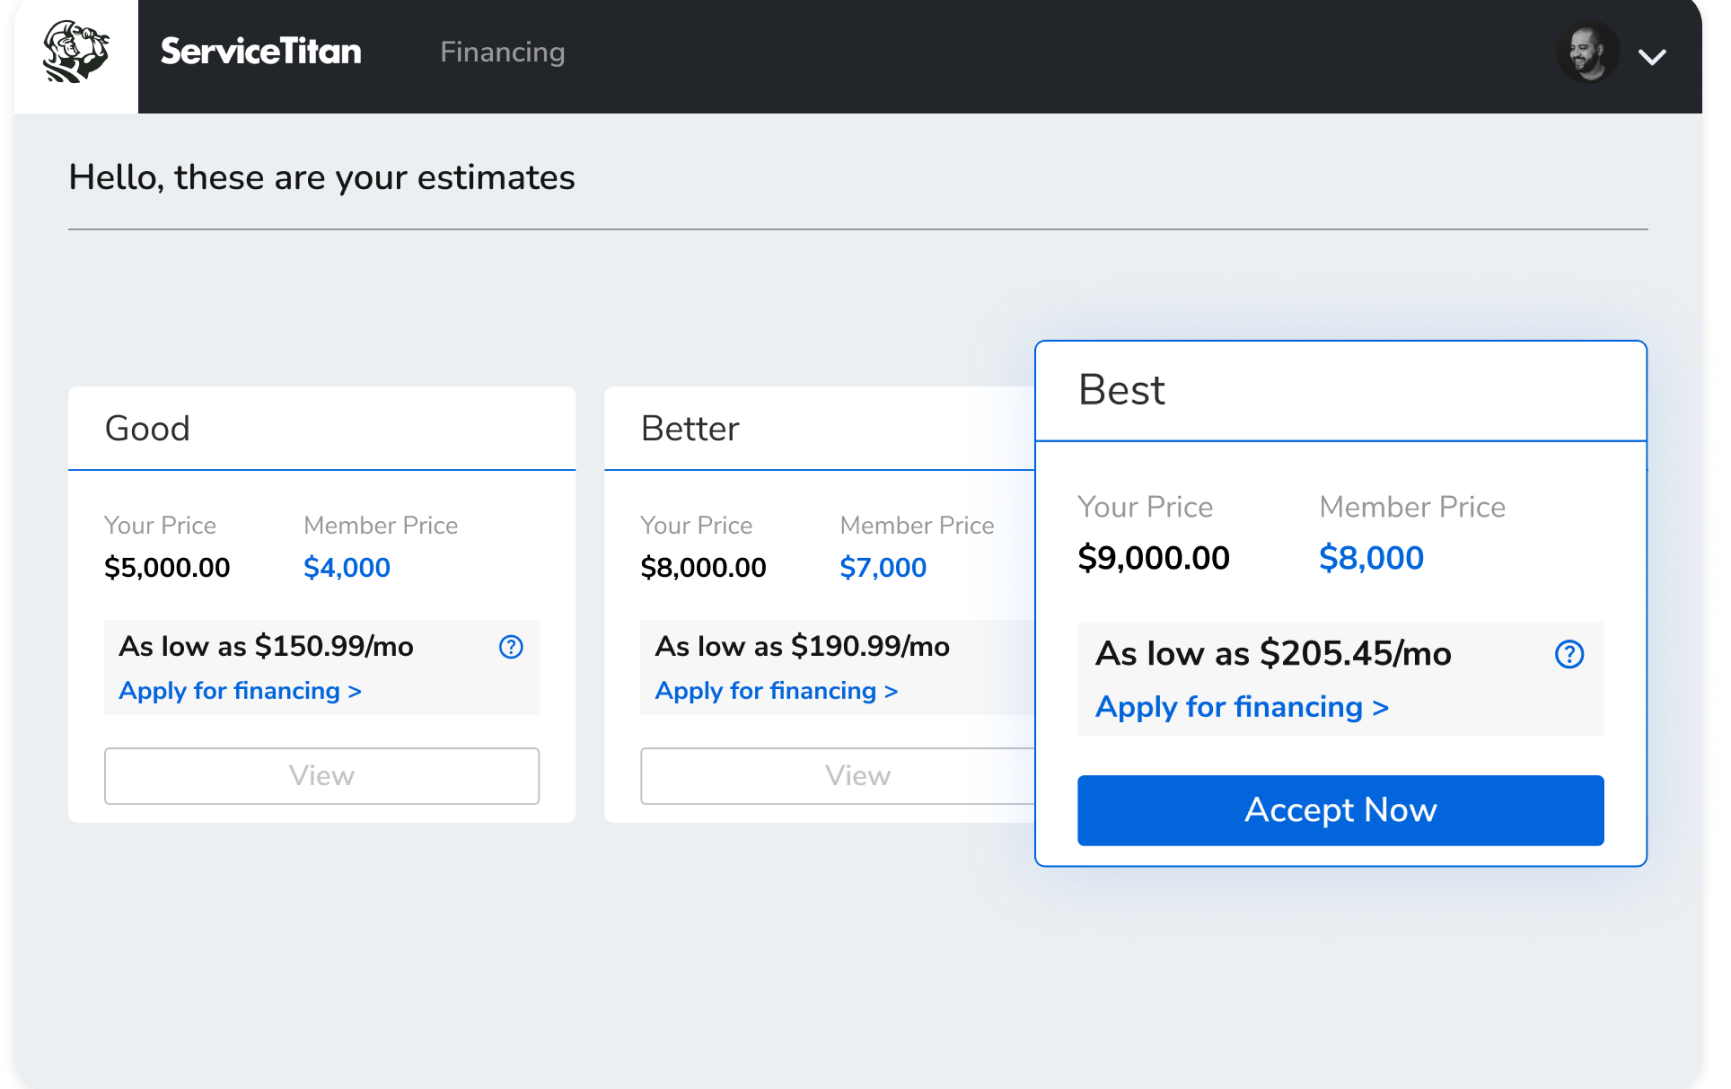The height and width of the screenshot is (1089, 1731).
Task: Open Apply for financing under the Better estimate
Action: (776, 690)
